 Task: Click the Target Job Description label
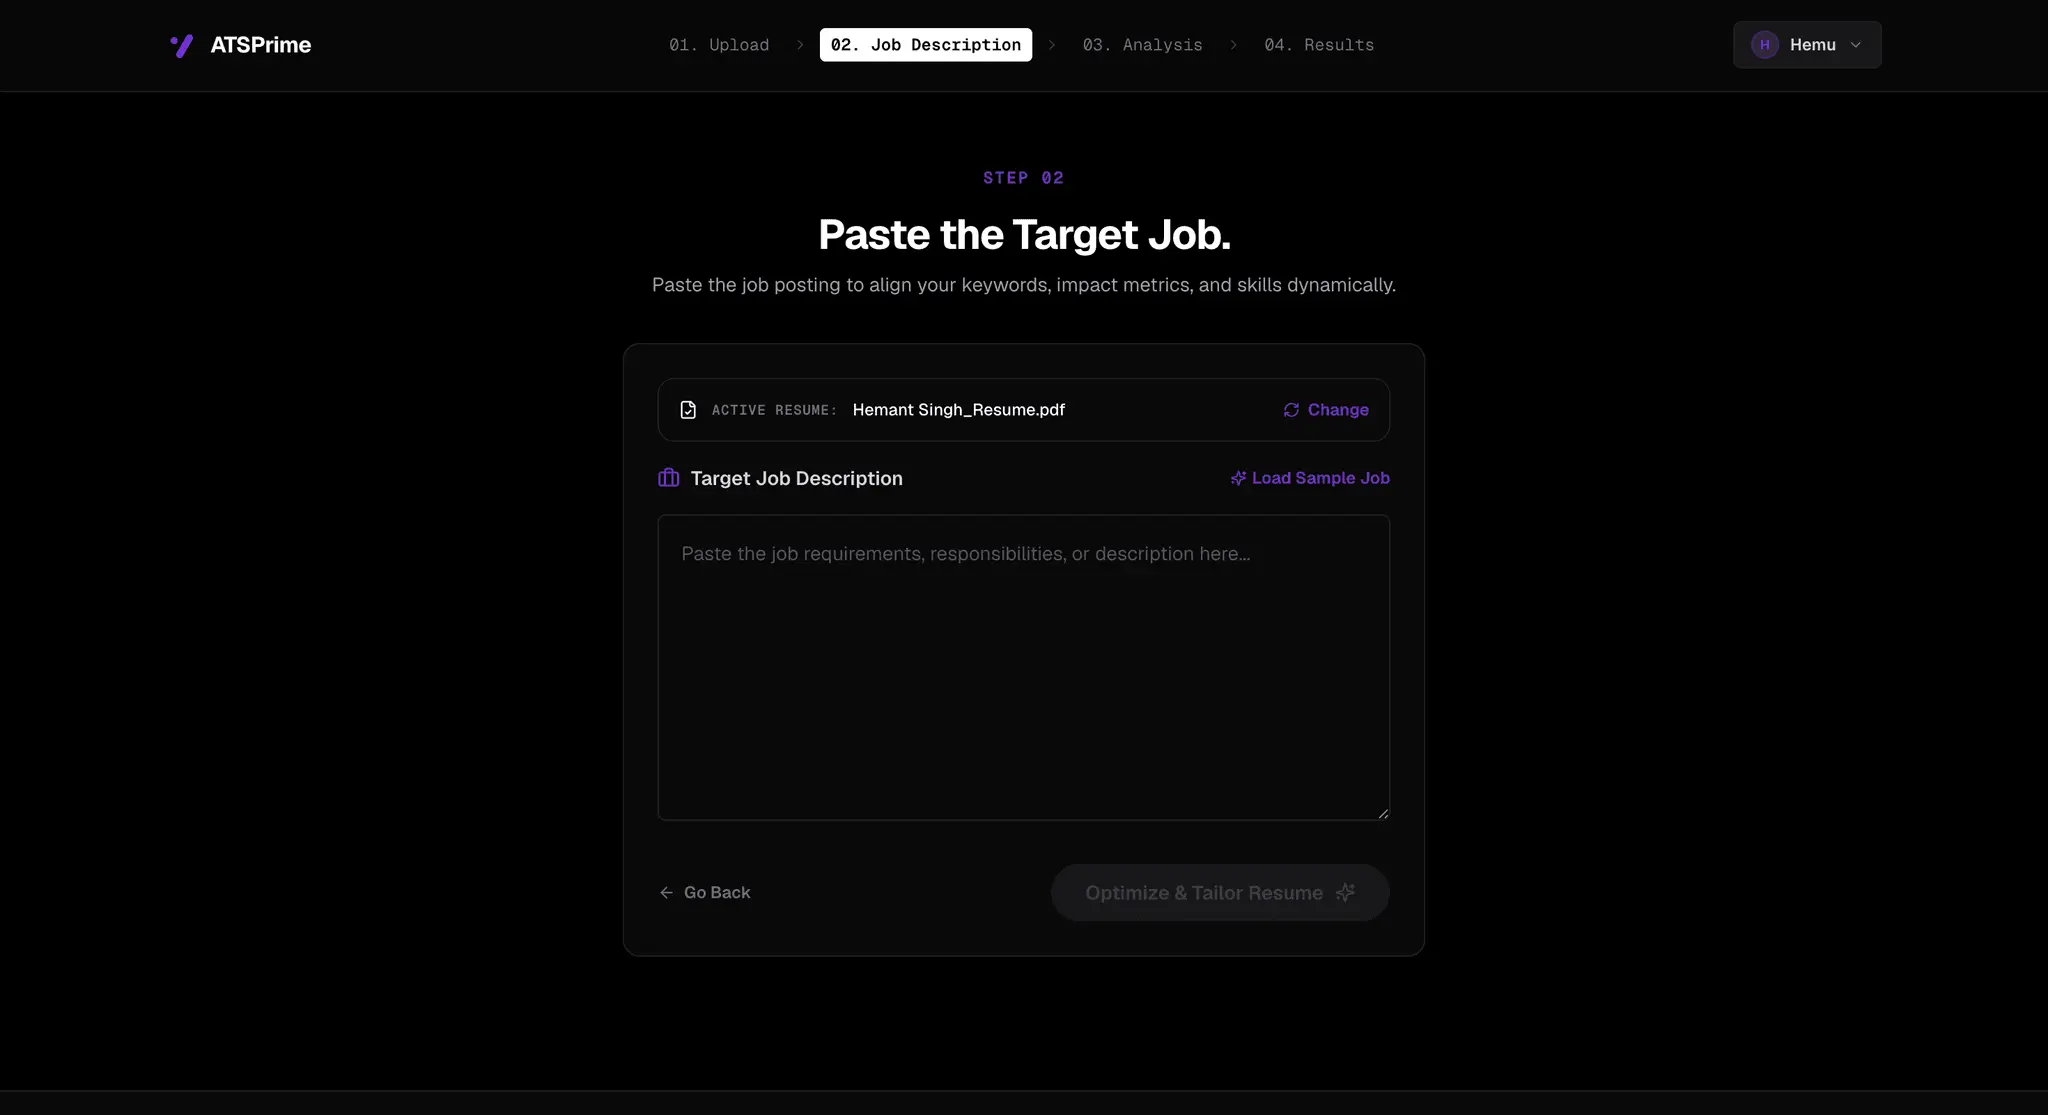[796, 478]
